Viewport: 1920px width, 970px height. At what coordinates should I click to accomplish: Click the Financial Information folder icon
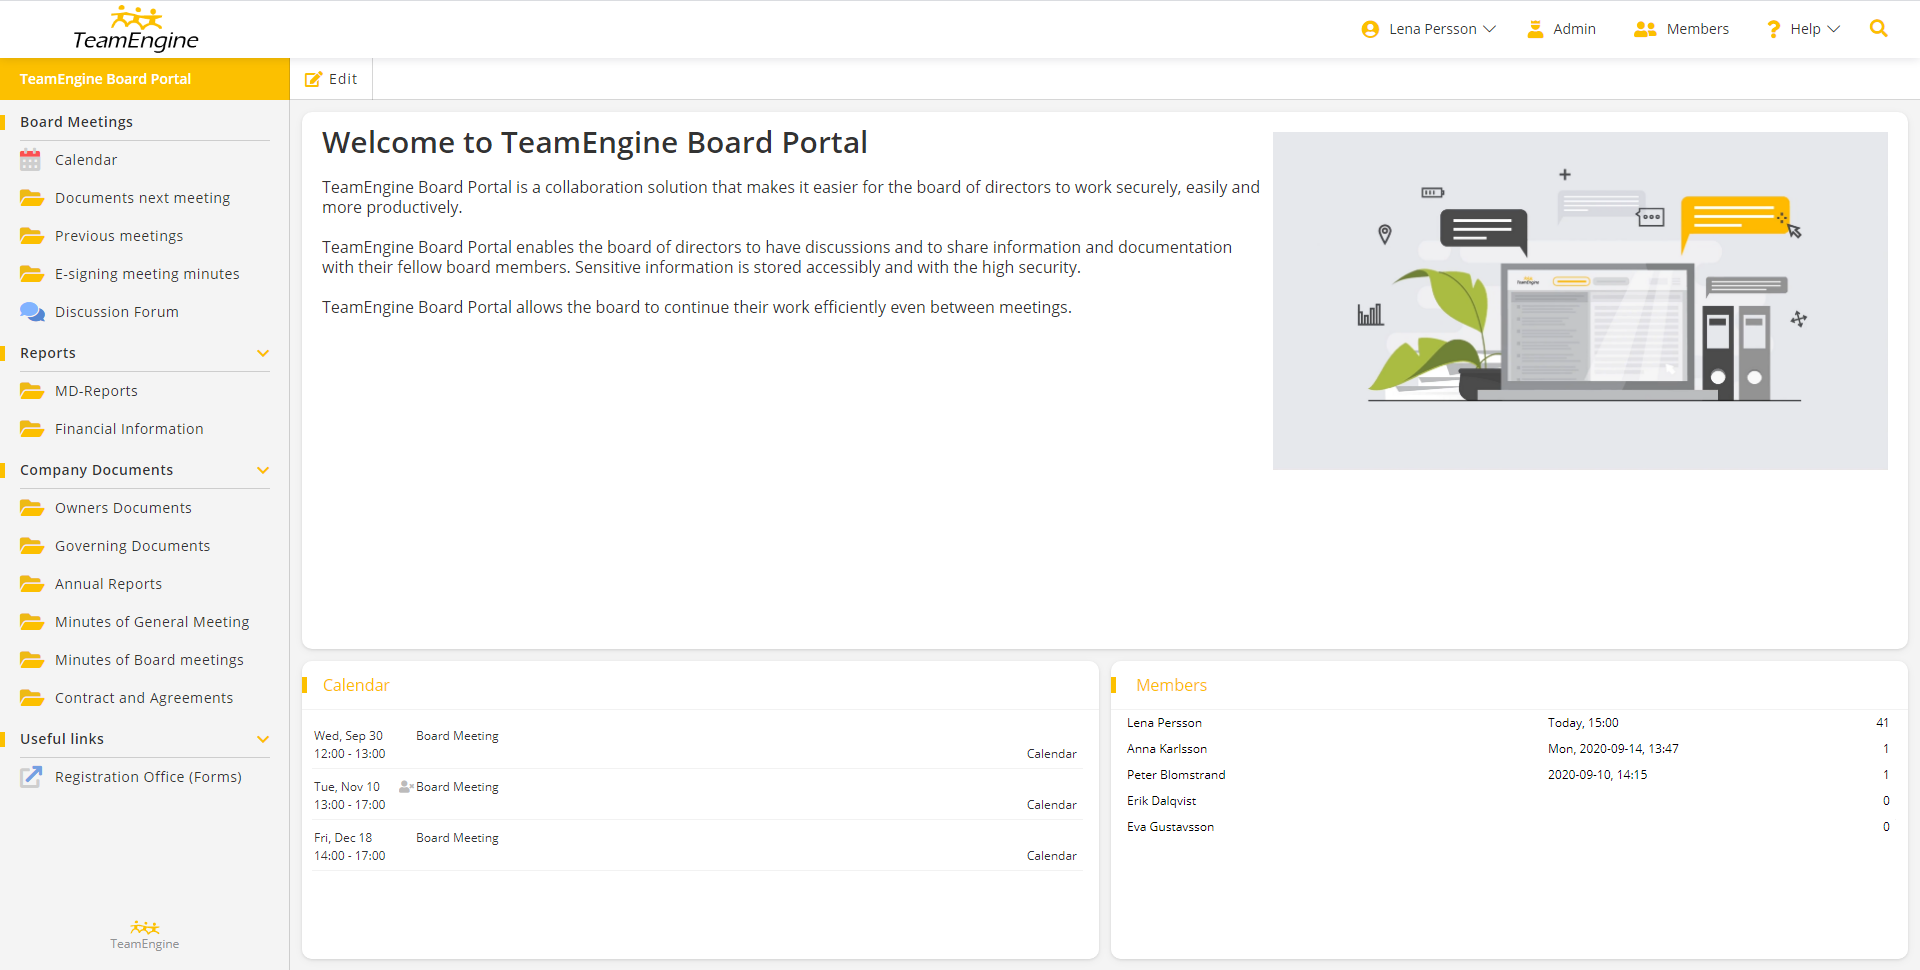[32, 429]
